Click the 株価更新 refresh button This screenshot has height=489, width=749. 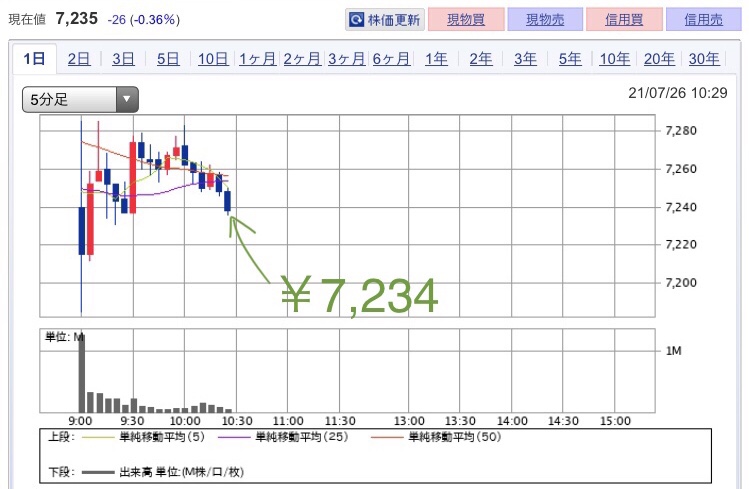coord(385,20)
